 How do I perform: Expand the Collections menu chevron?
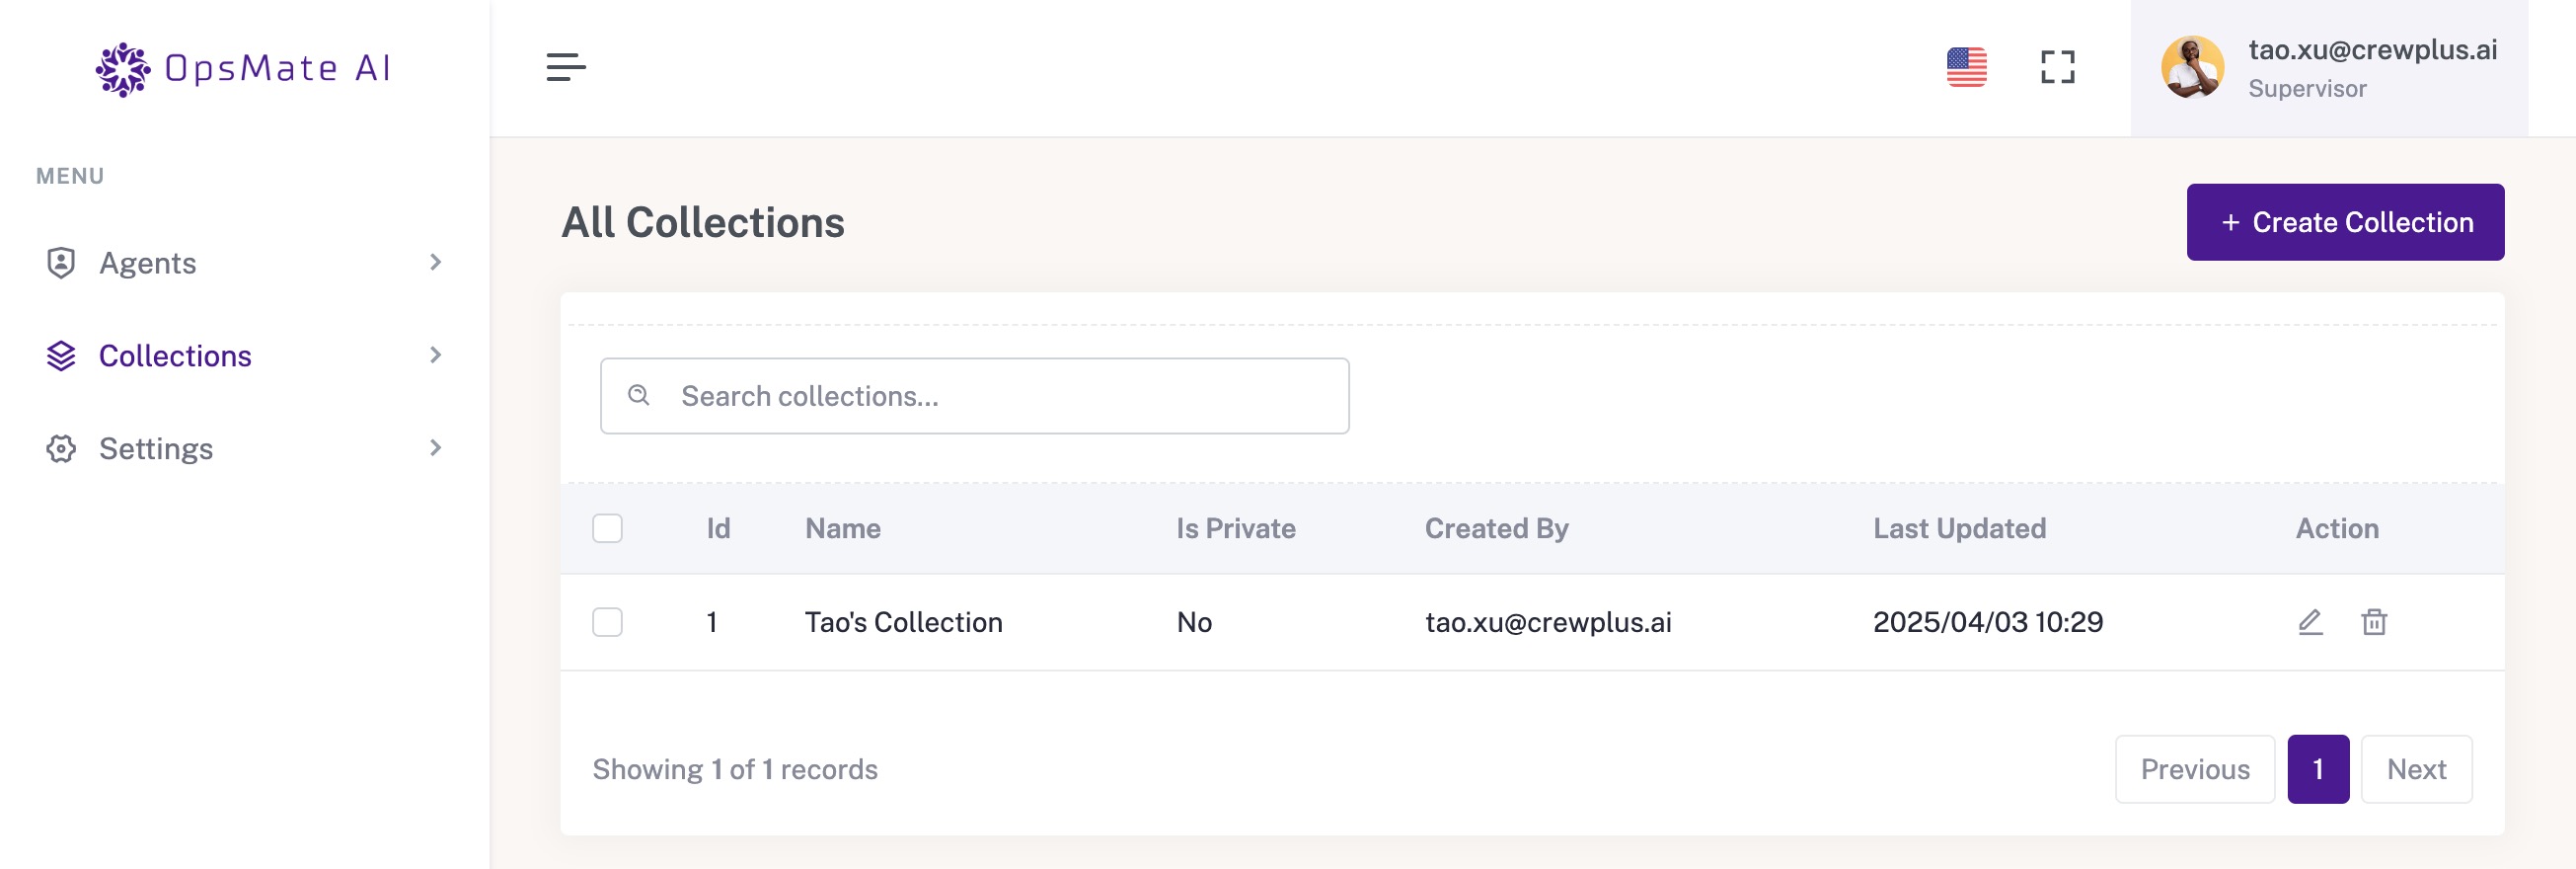(x=435, y=355)
